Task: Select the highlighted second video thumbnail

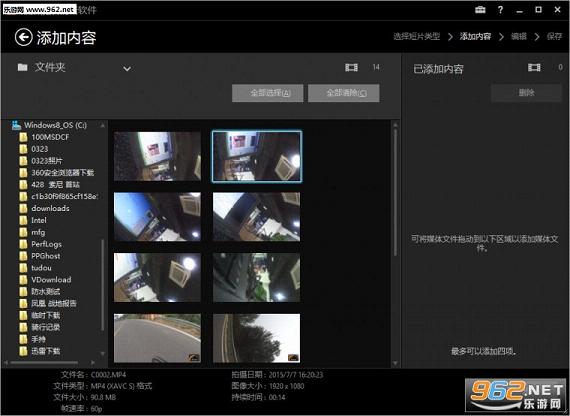Action: click(257, 156)
